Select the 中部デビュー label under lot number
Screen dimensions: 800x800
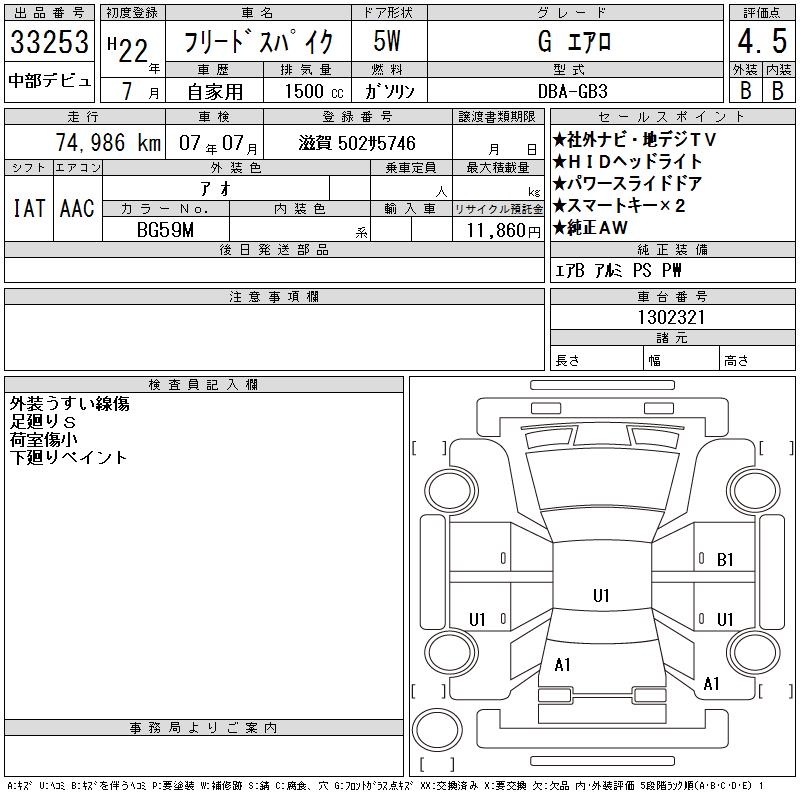(x=49, y=81)
